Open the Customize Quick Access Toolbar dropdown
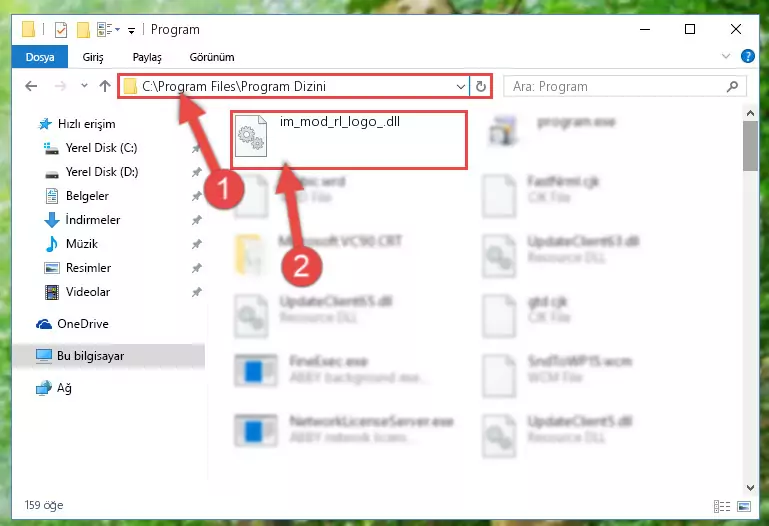This screenshot has height=526, width=769. pos(131,30)
